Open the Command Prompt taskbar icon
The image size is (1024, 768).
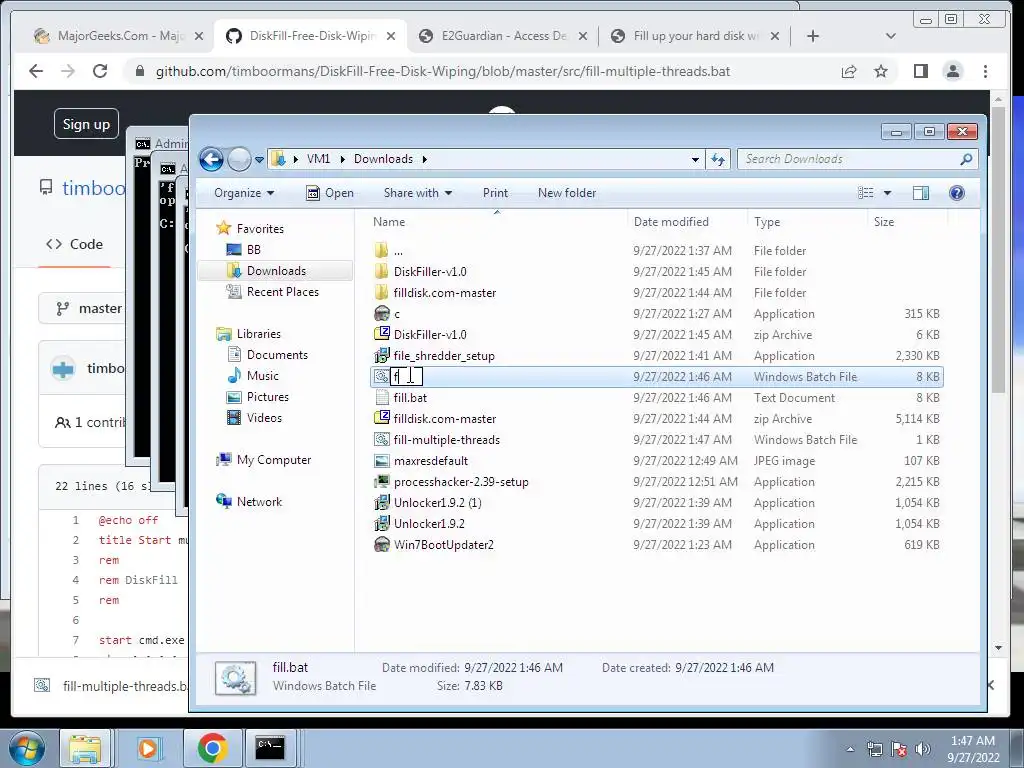tap(270, 748)
